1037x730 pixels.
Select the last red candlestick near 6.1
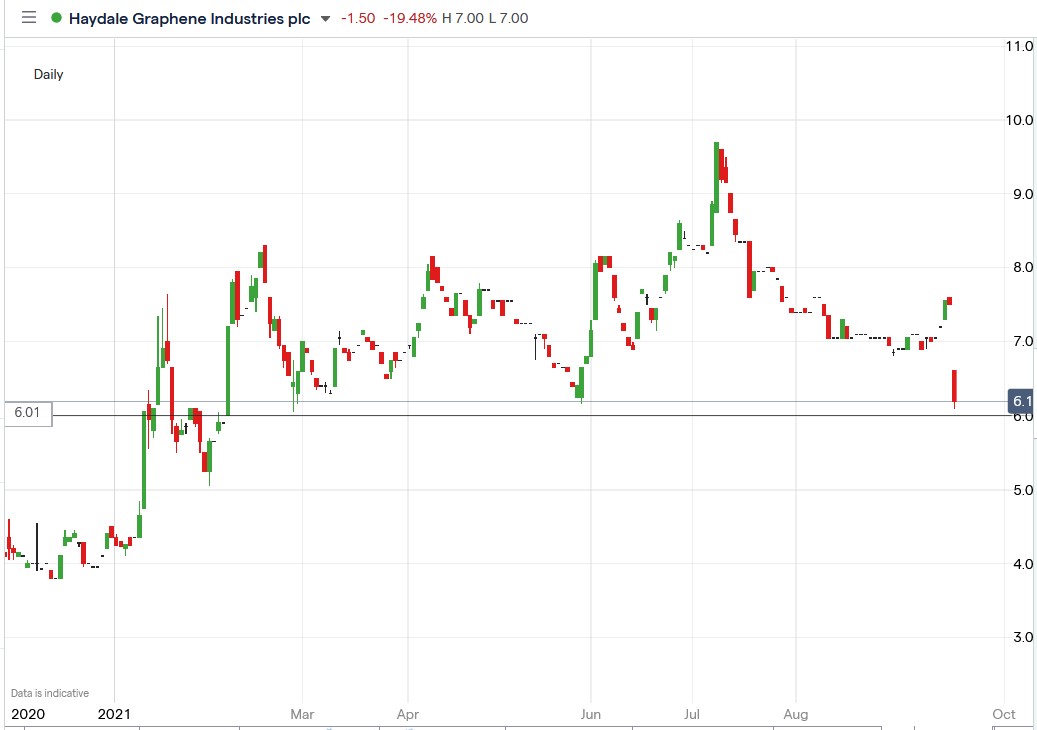pos(954,387)
